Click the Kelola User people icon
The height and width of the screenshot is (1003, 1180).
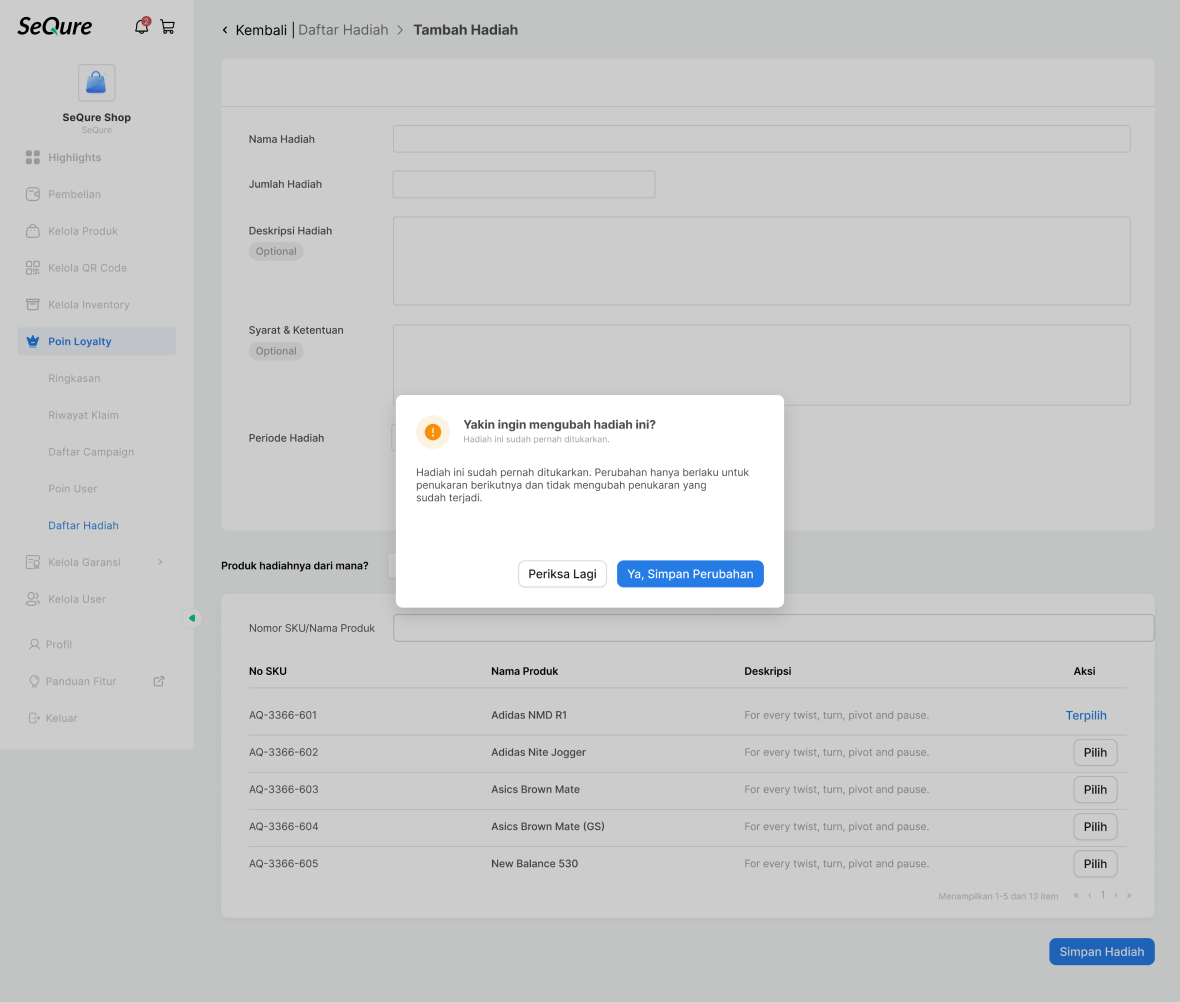pyautogui.click(x=32, y=599)
